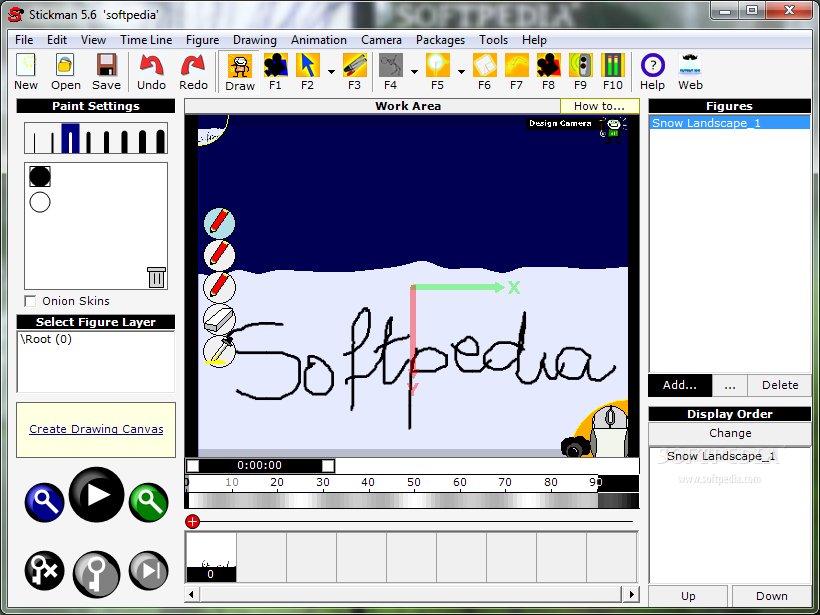Image resolution: width=820 pixels, height=615 pixels.
Task: Click the frame strip scroll right arrow
Action: click(631, 594)
